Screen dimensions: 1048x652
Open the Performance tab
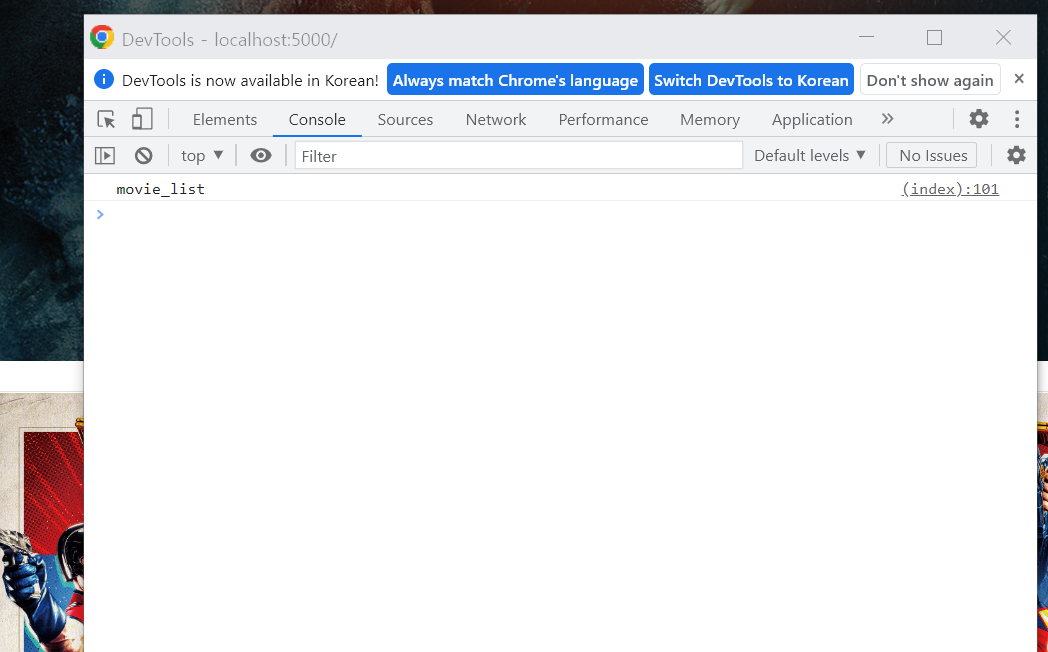[x=604, y=120]
